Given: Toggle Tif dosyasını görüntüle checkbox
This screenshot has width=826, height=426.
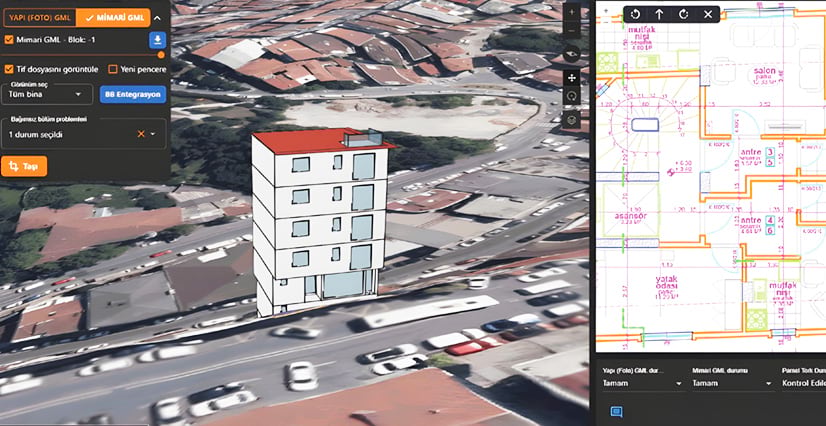Looking at the screenshot, I should point(8,69).
